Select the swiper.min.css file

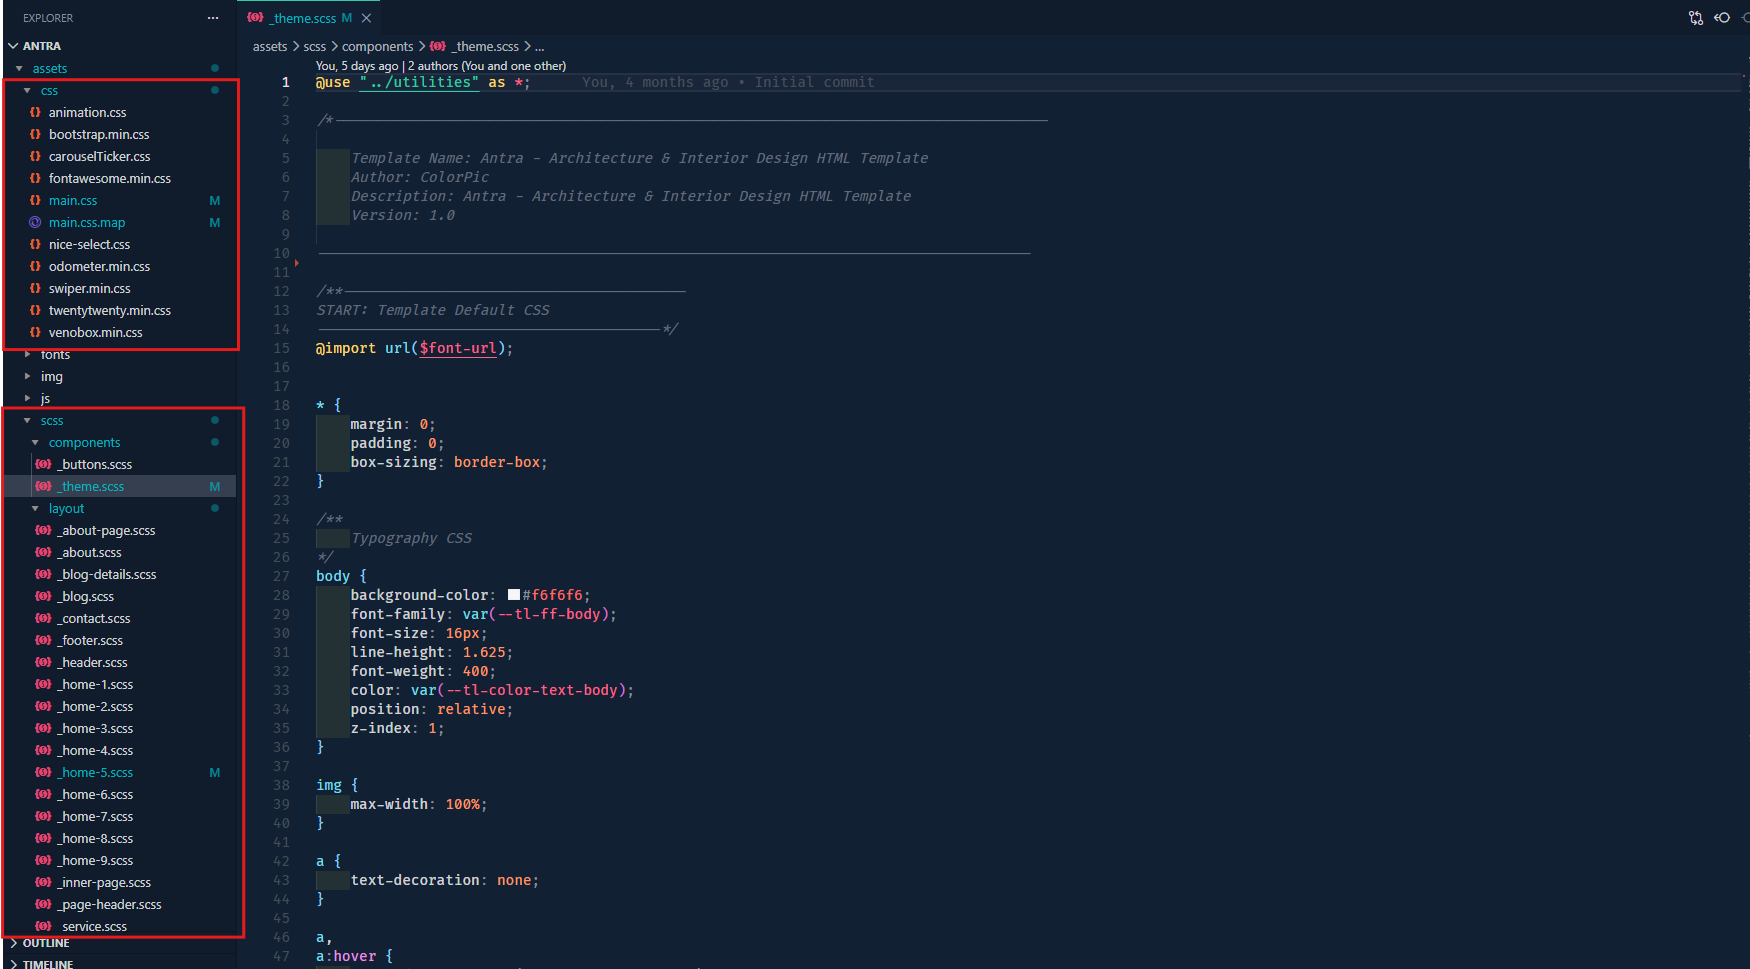(90, 288)
